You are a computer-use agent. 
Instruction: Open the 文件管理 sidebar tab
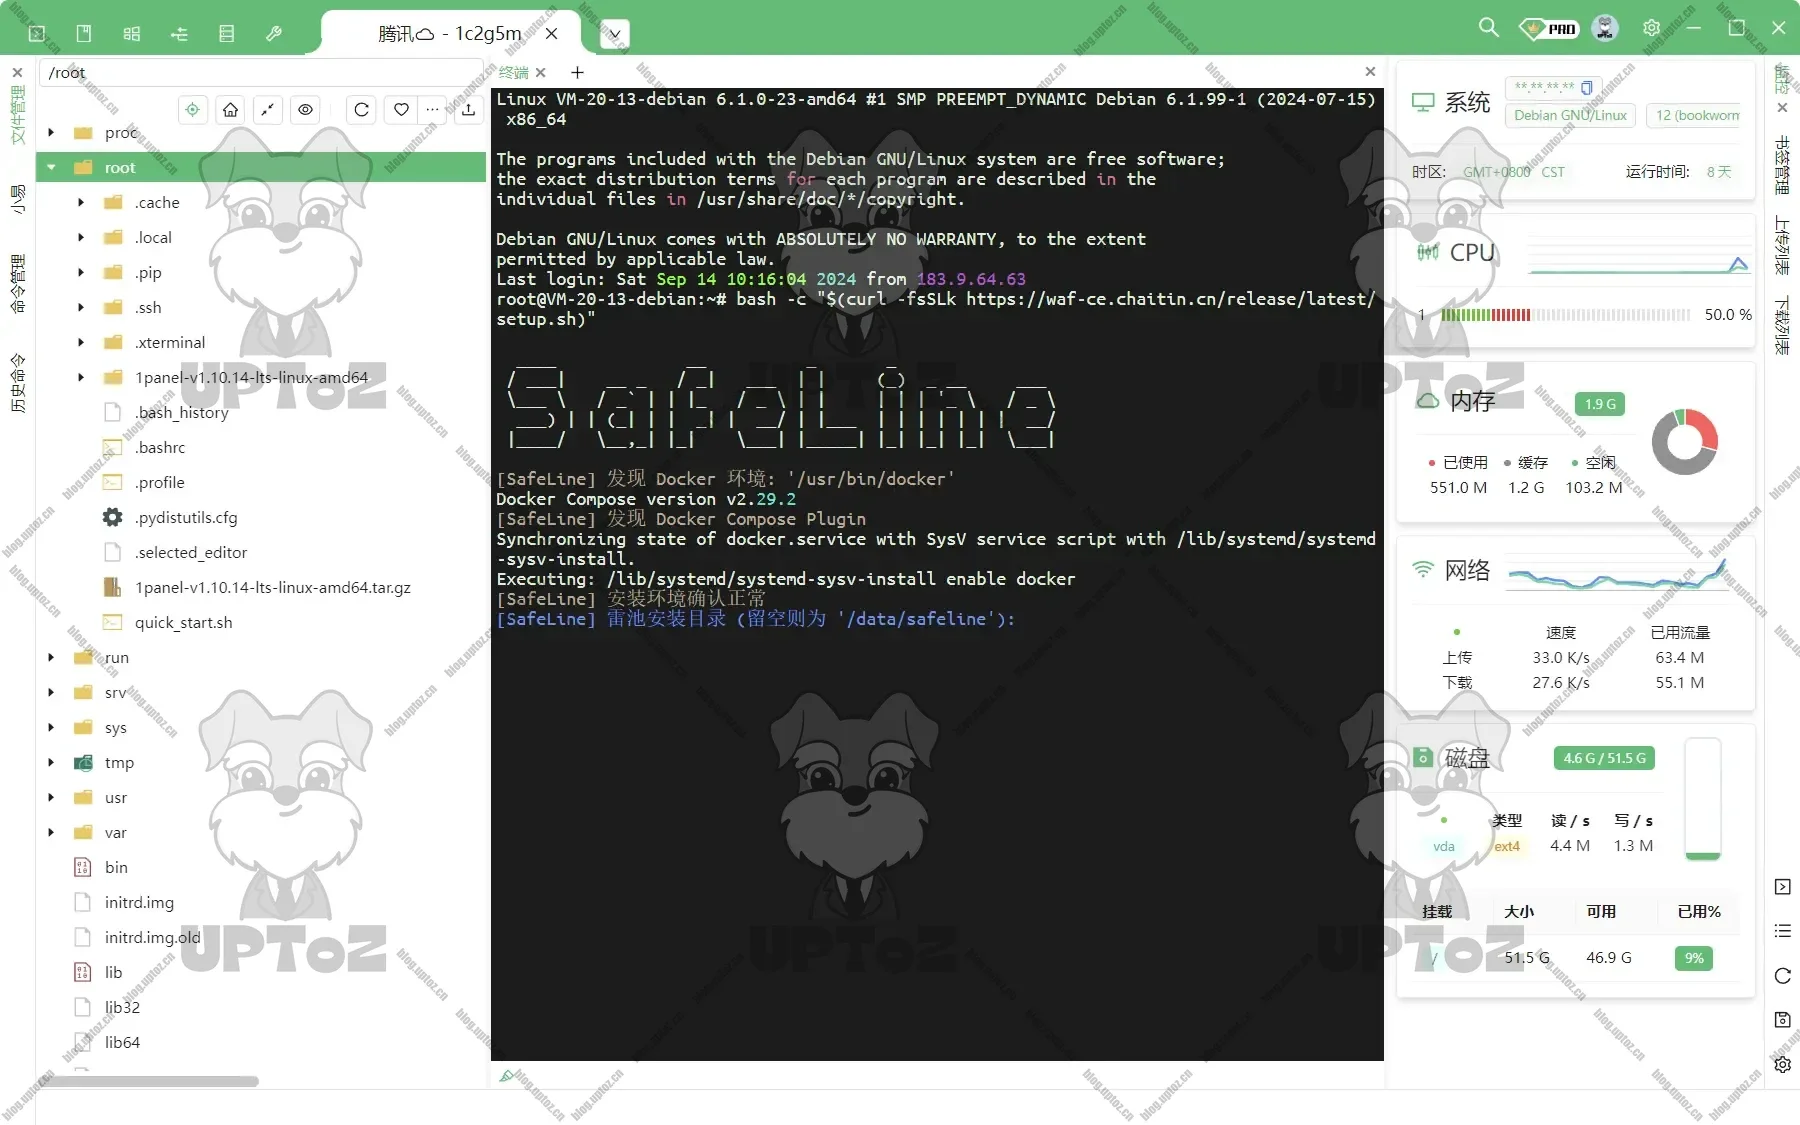tap(17, 116)
